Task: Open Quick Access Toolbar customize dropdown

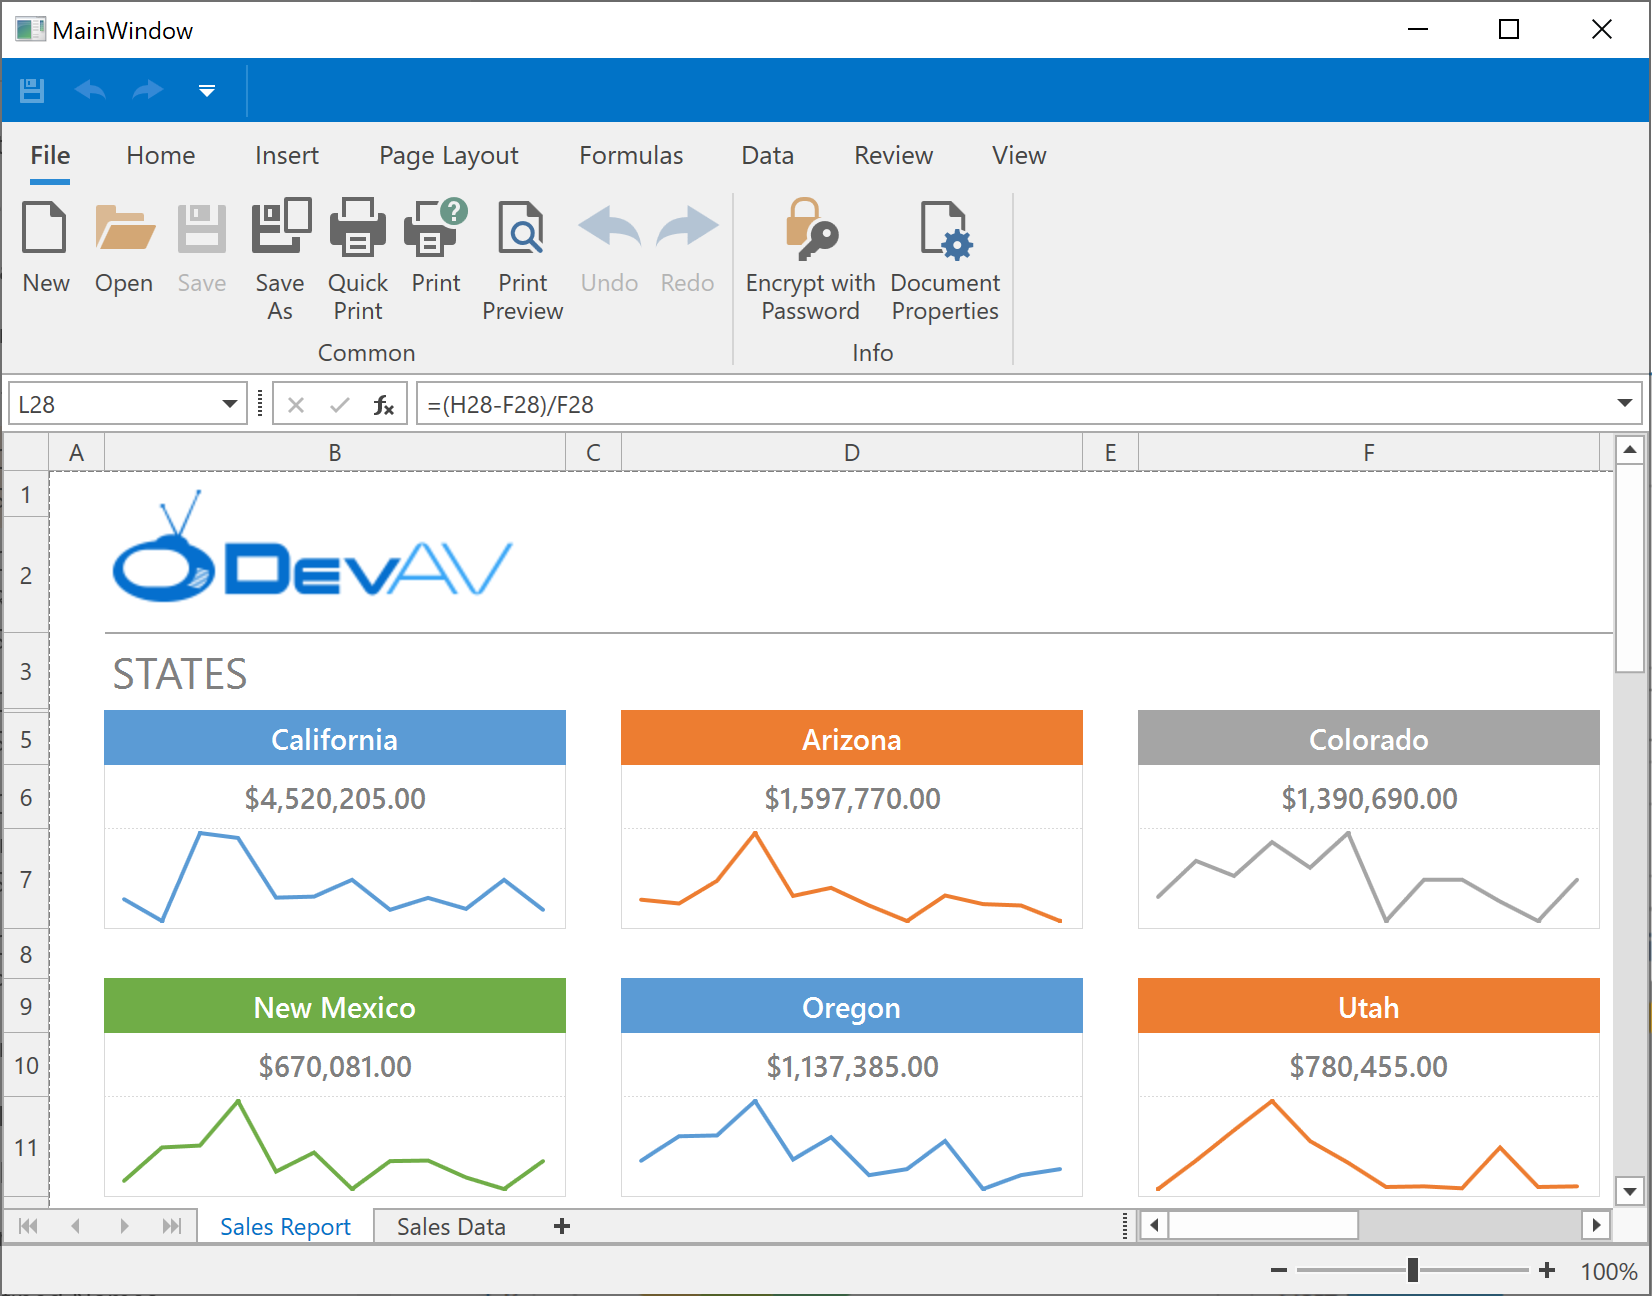Action: (x=207, y=91)
